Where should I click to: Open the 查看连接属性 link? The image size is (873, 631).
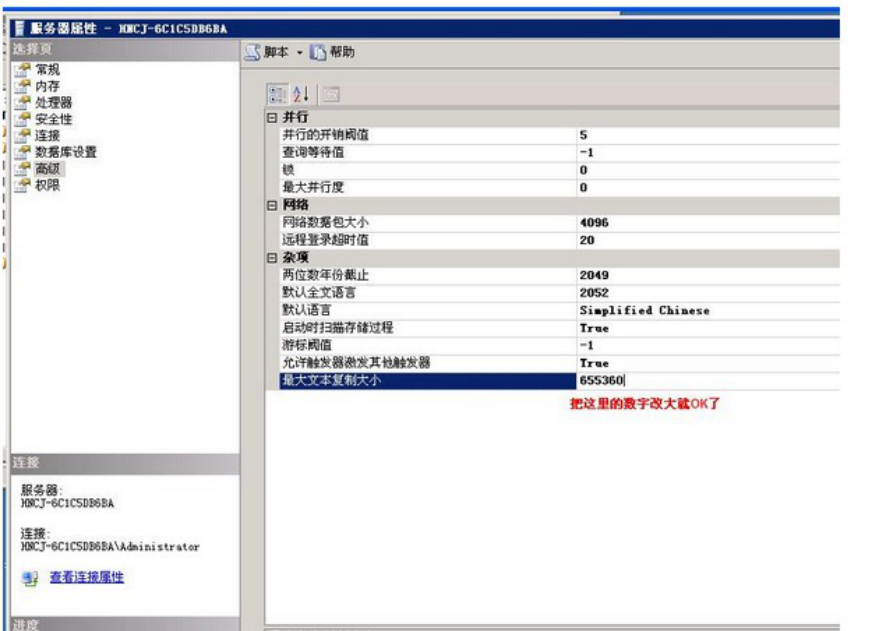tap(86, 578)
